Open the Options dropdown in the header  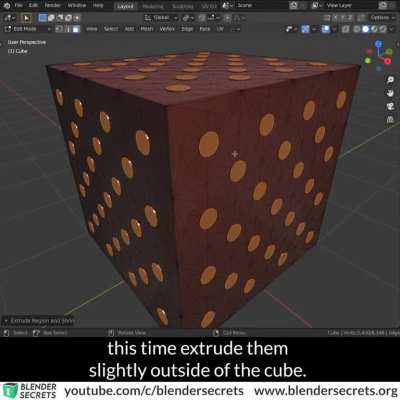tap(382, 18)
